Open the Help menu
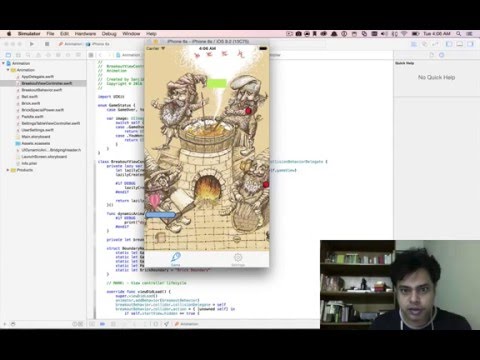 coord(151,34)
